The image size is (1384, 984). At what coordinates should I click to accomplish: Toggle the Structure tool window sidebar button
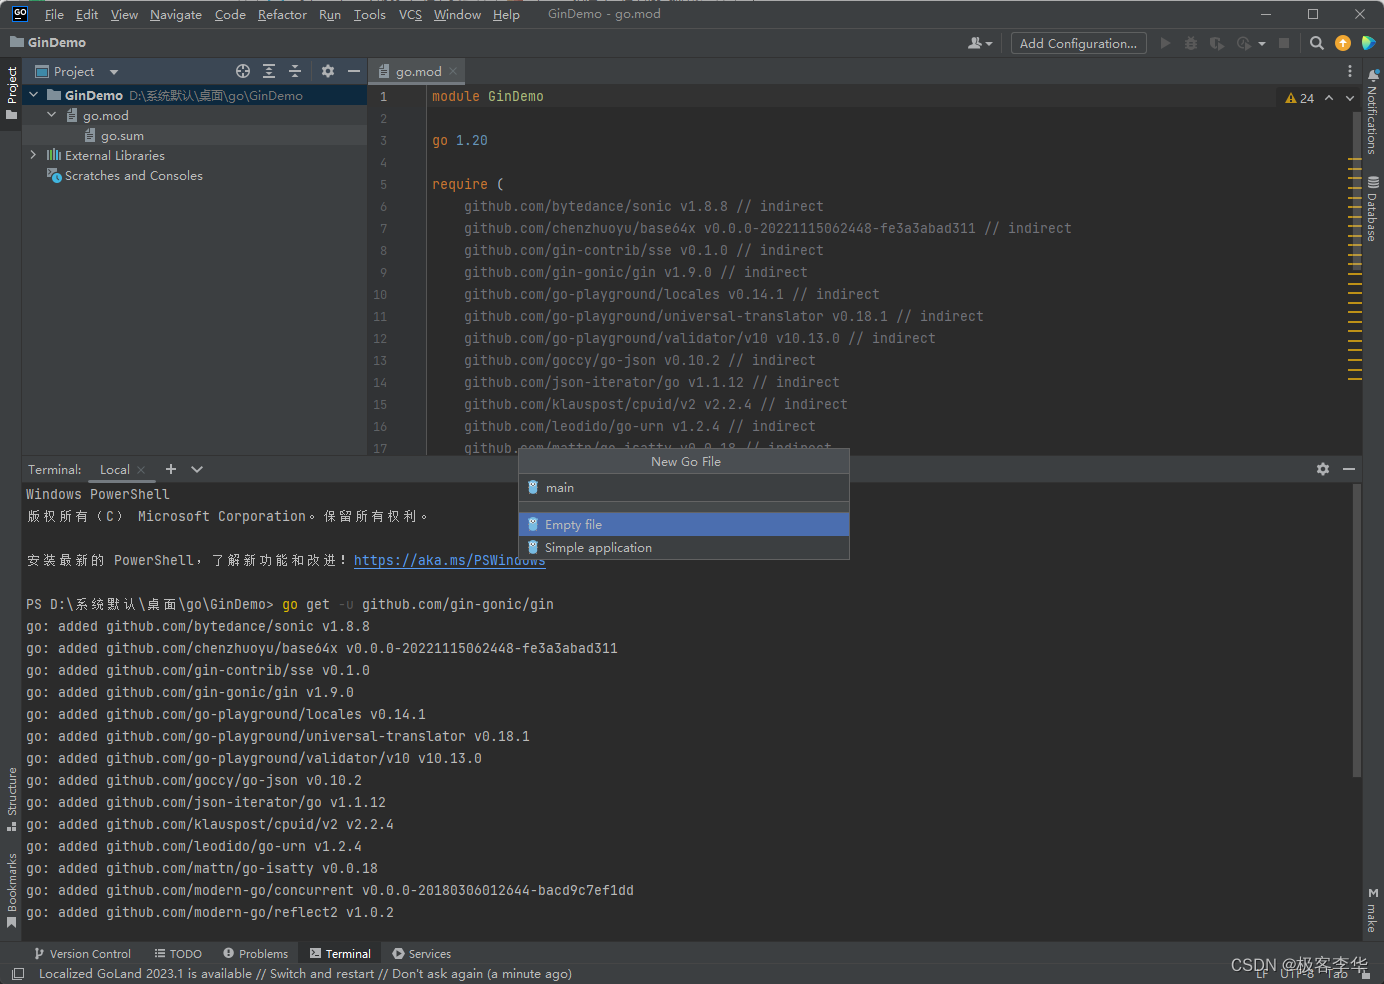point(12,798)
